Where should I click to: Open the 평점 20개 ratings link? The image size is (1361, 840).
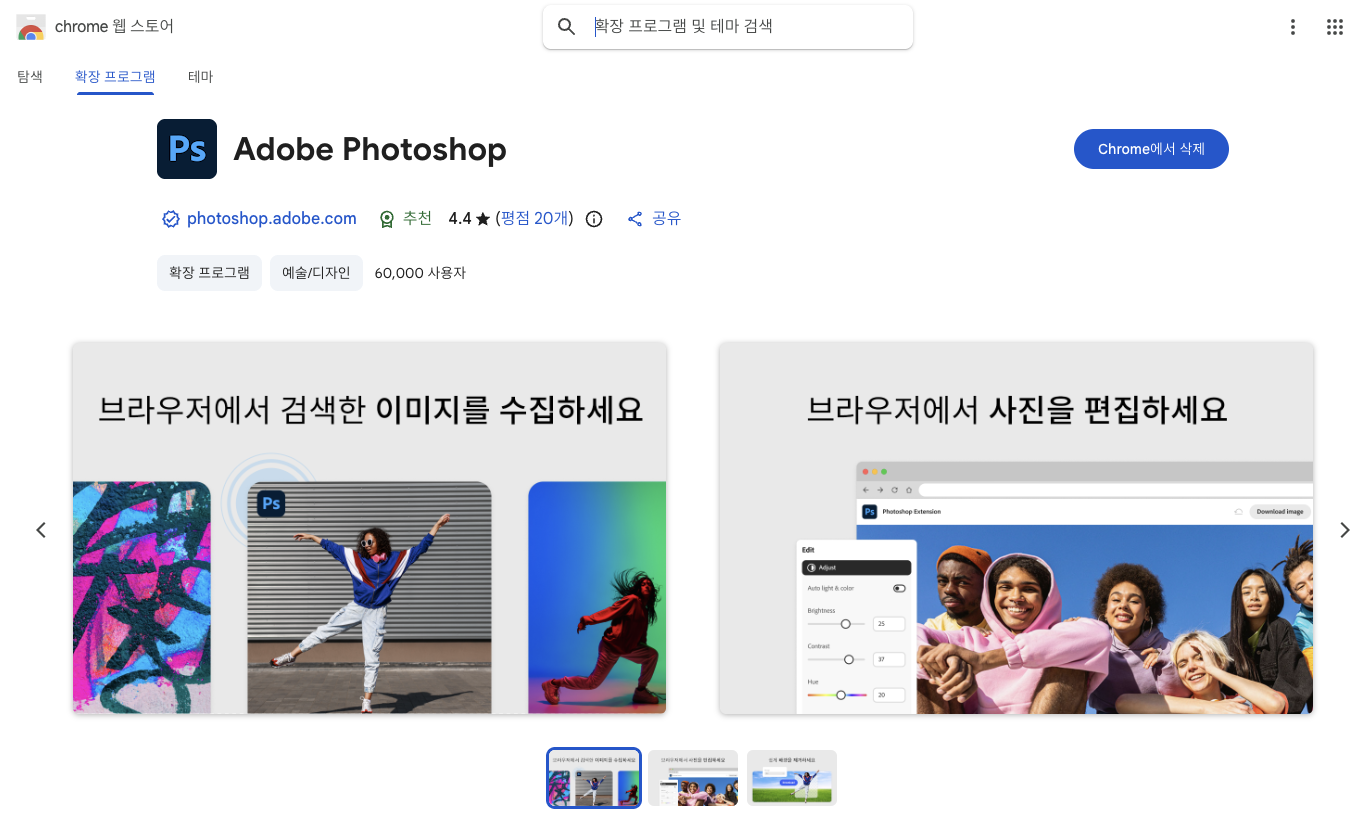click(x=534, y=219)
